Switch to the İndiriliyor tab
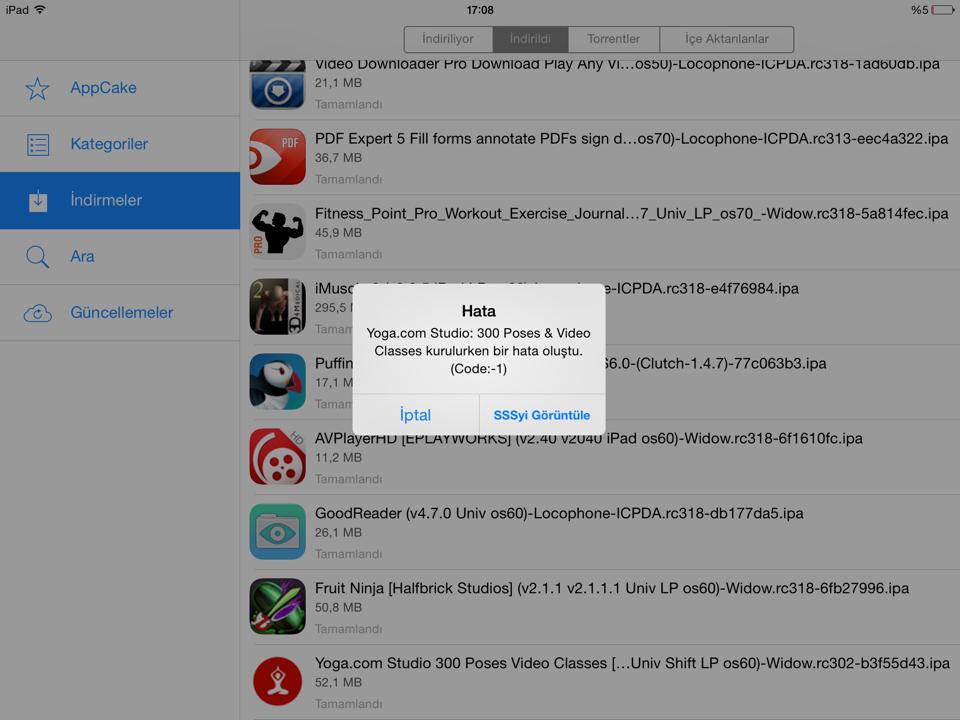 448,39
